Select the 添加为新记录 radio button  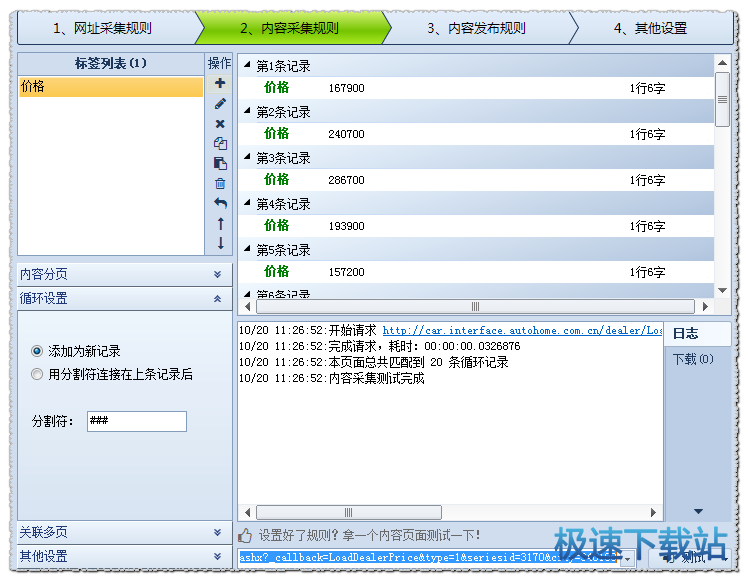pos(38,351)
